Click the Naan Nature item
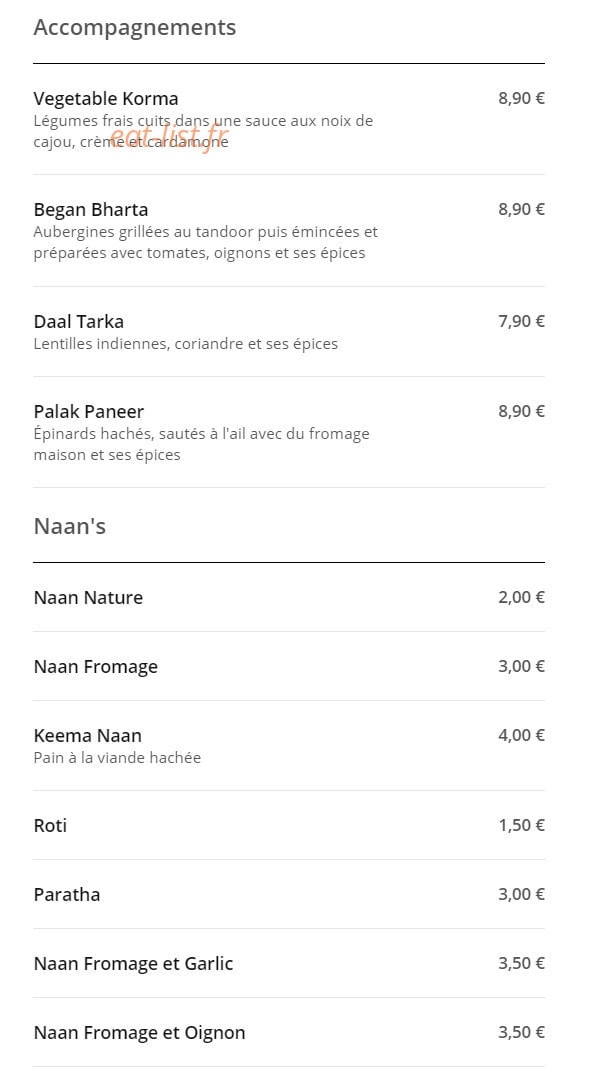 pos(88,597)
